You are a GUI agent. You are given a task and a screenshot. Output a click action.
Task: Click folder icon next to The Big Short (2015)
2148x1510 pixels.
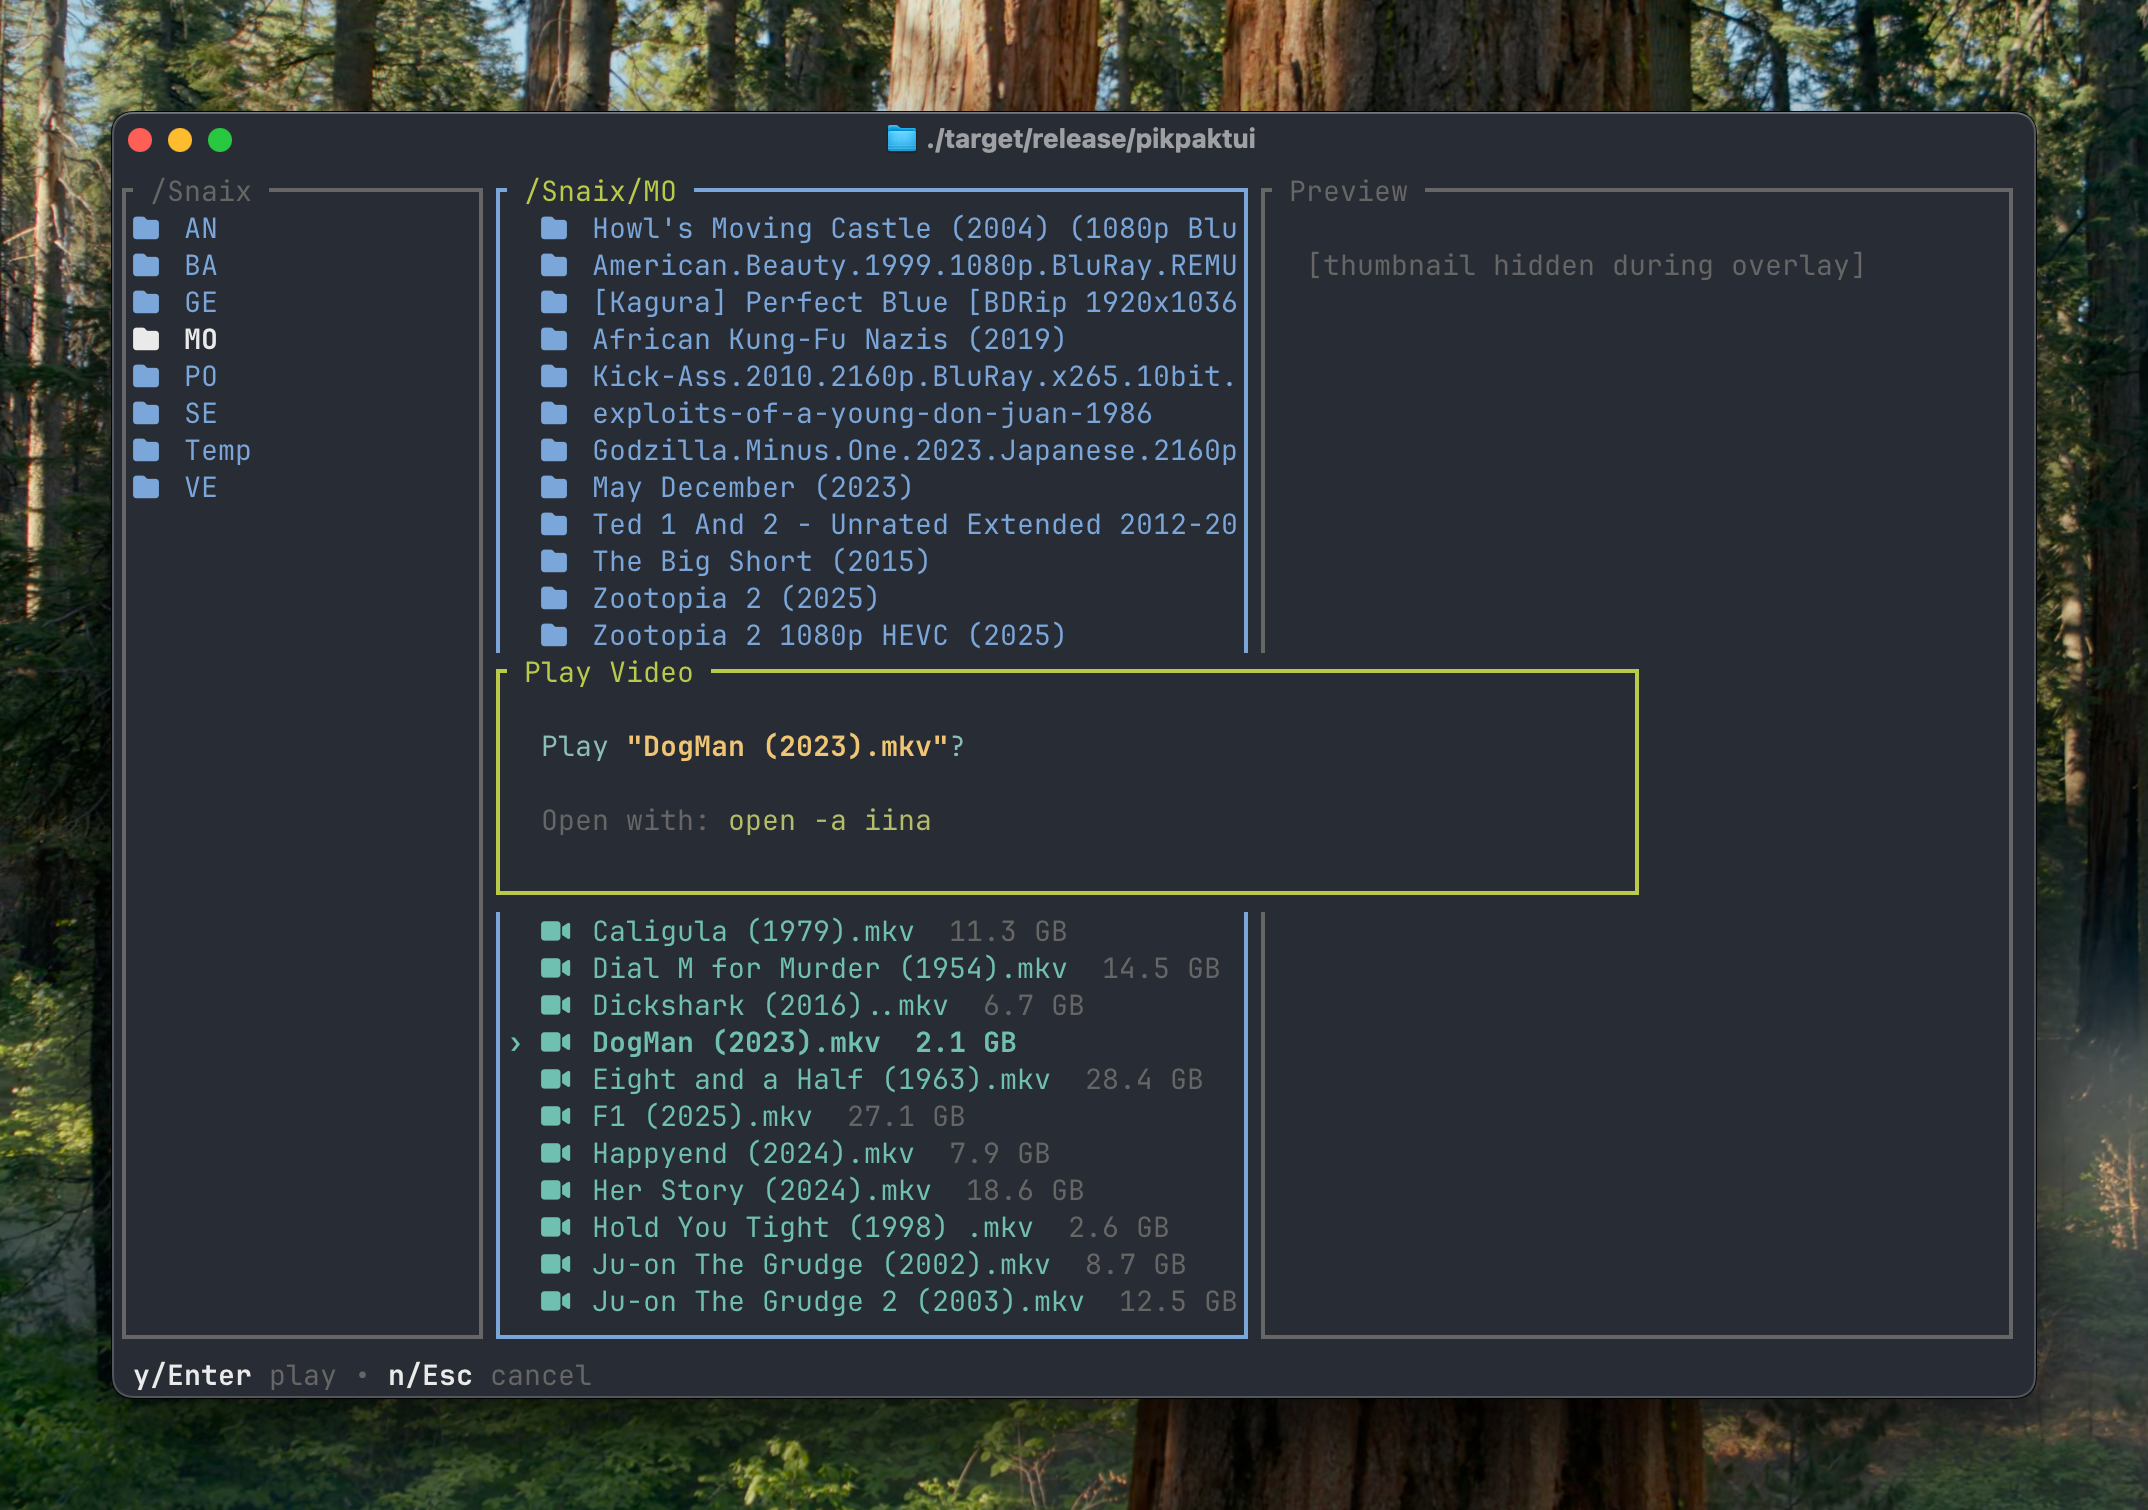tap(554, 562)
